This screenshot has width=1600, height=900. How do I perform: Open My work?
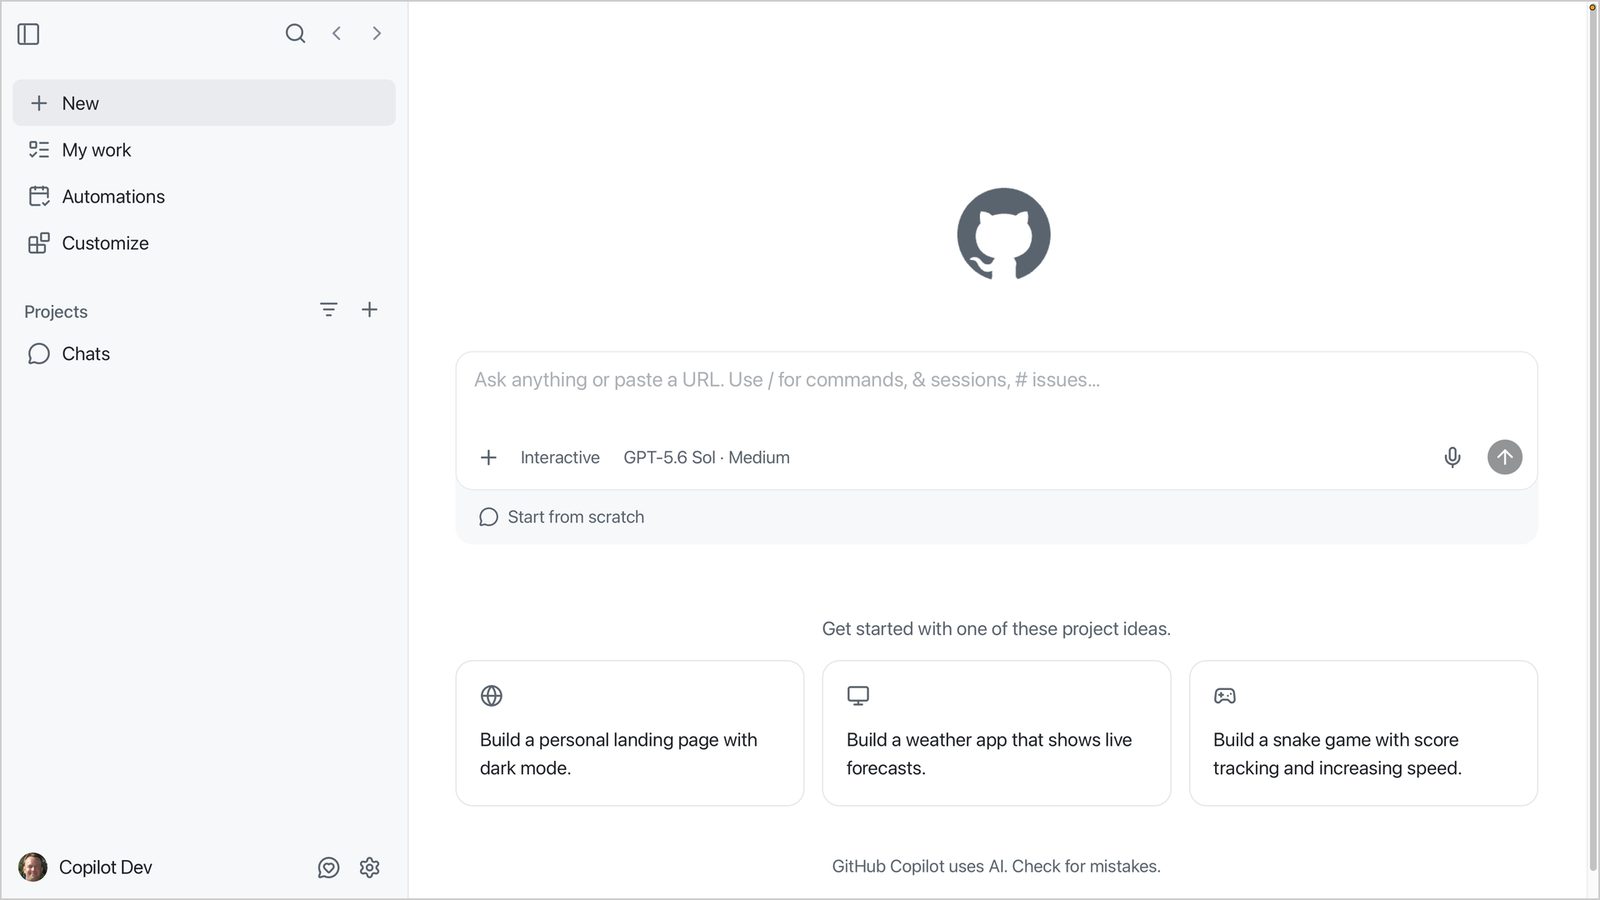(204, 150)
